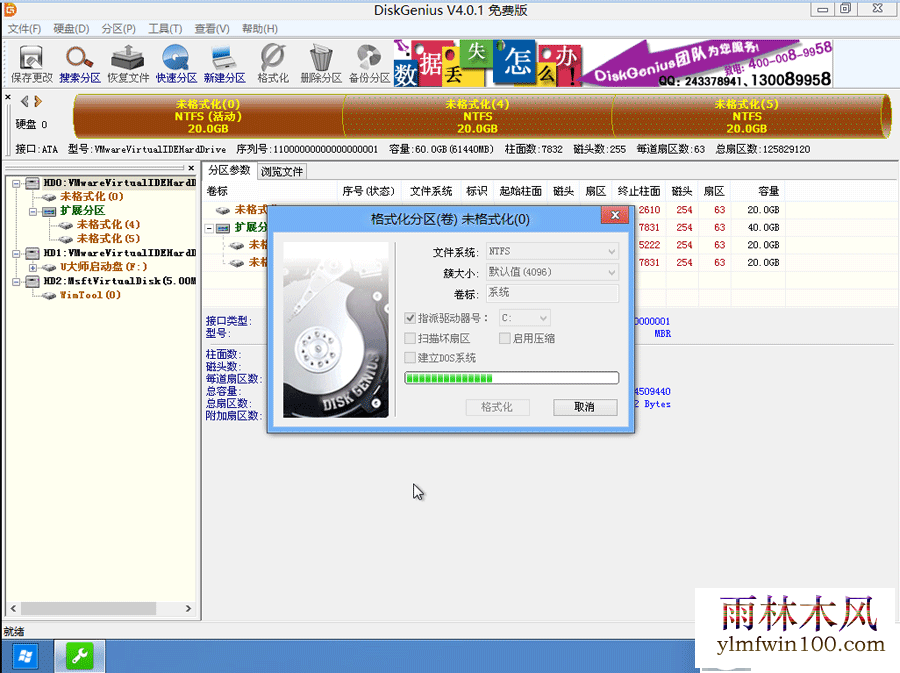The width and height of the screenshot is (900, 673).
Task: Click the 容量 column header
Action: [x=757, y=191]
